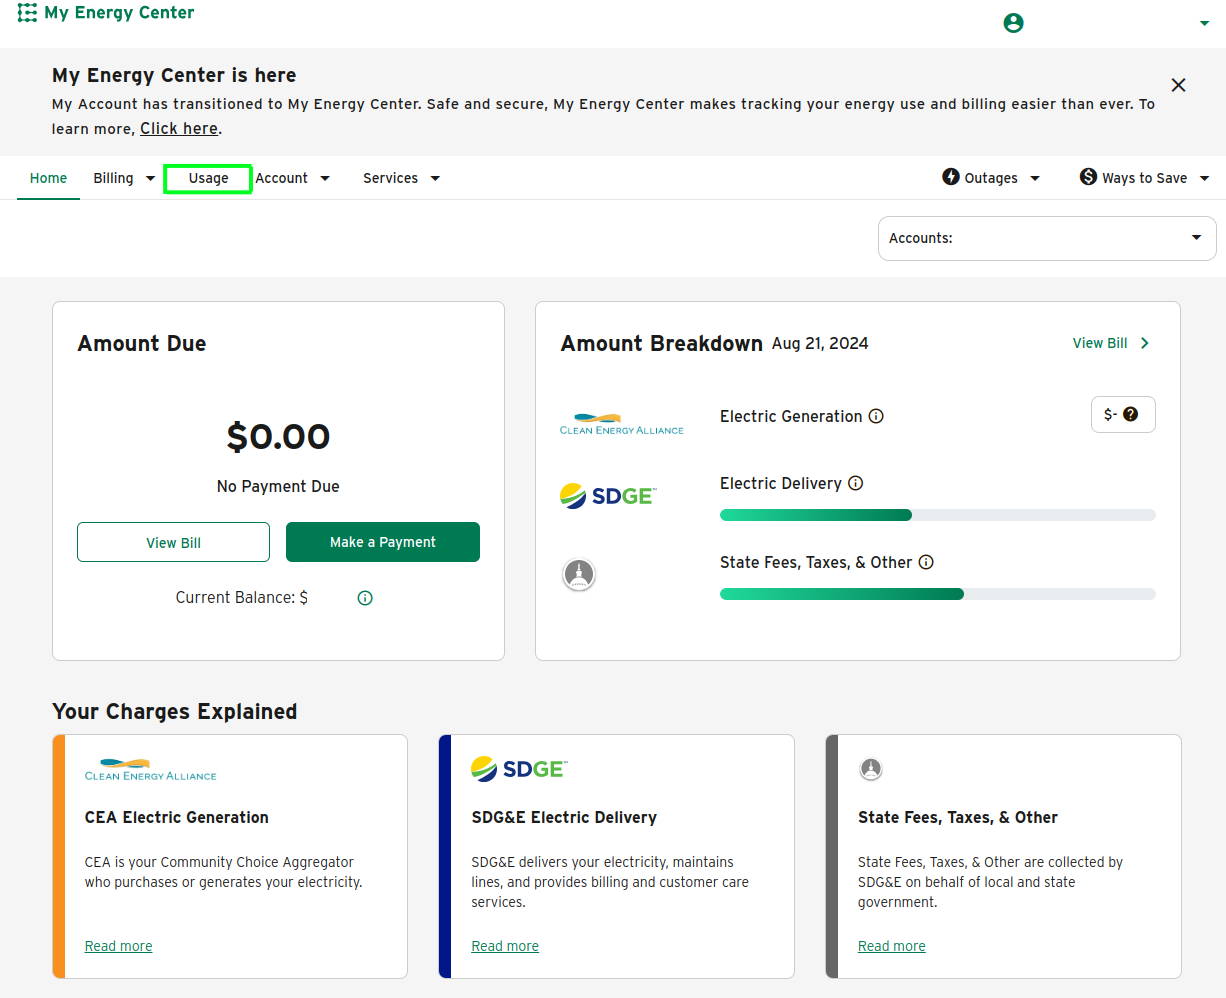1226x998 pixels.
Task: Expand the Account dropdown arrow
Action: (325, 178)
